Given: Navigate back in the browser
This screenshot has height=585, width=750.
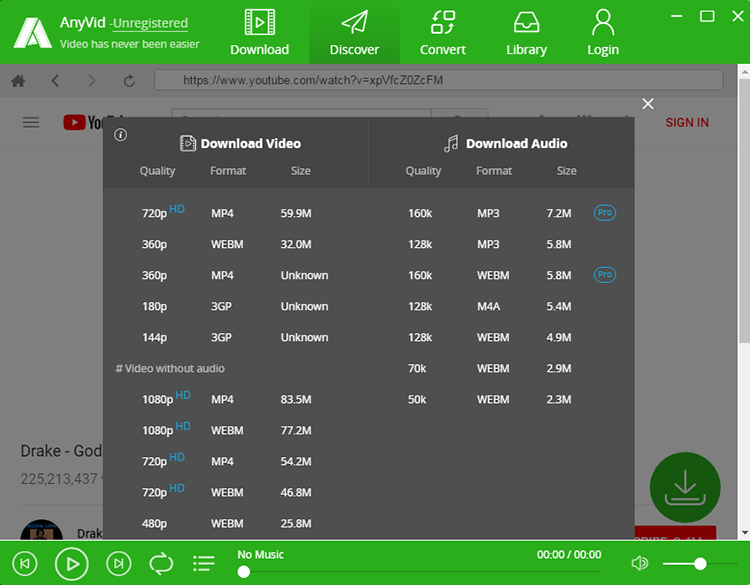Looking at the screenshot, I should (x=55, y=80).
